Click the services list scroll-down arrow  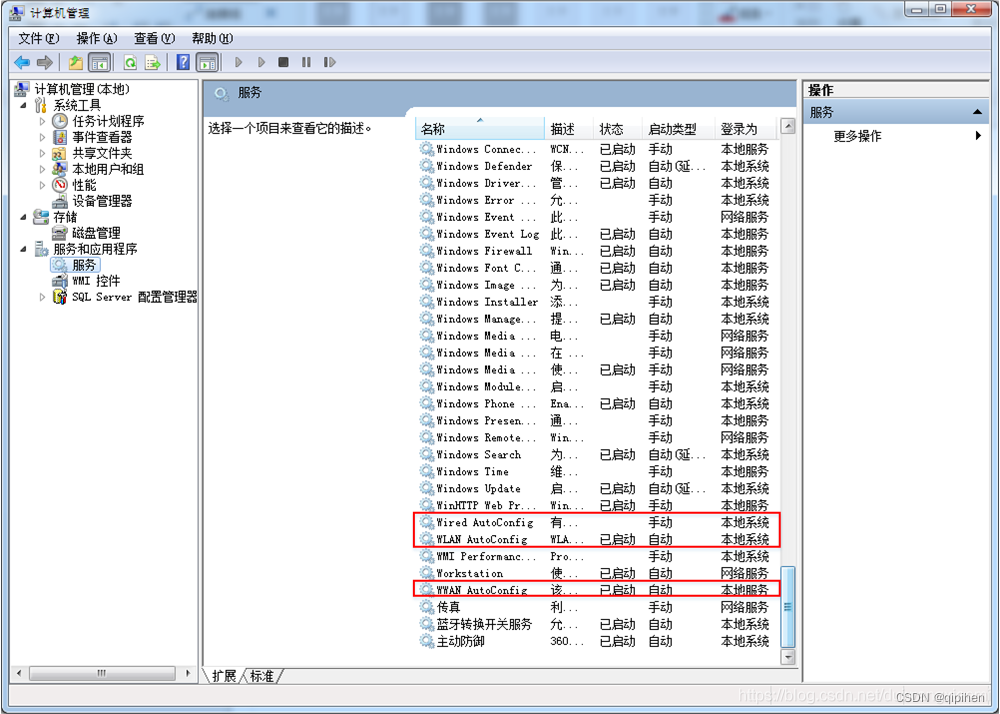pyautogui.click(x=788, y=657)
